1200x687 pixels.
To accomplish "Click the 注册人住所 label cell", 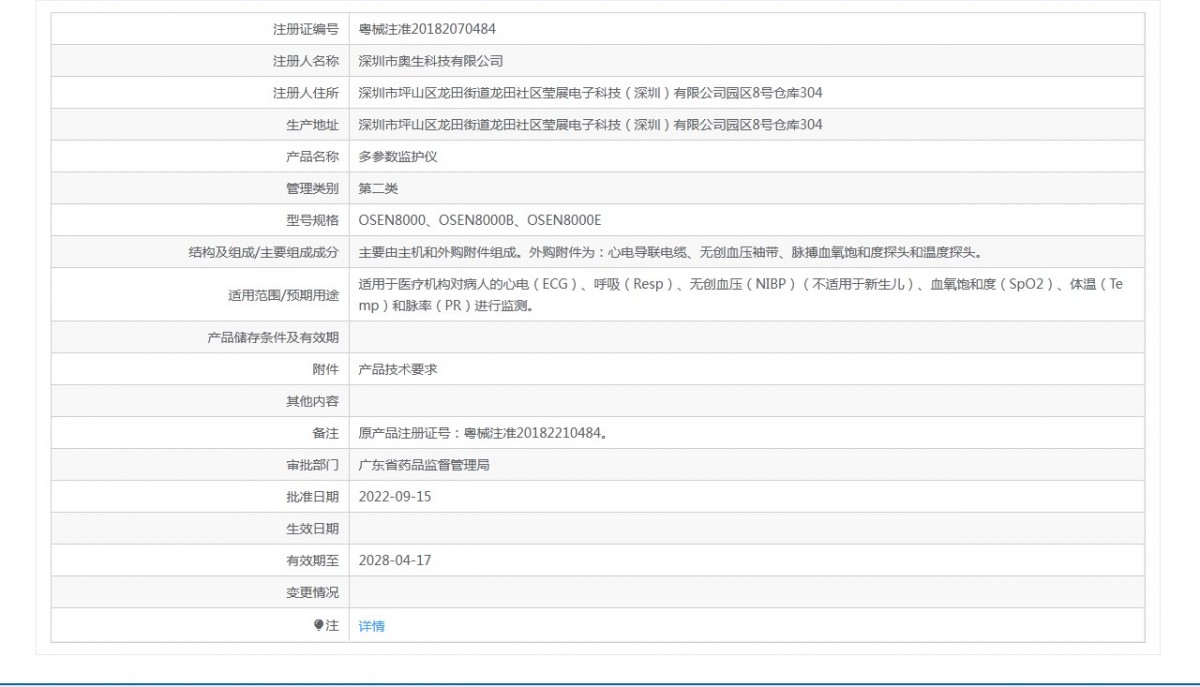I will click(200, 93).
